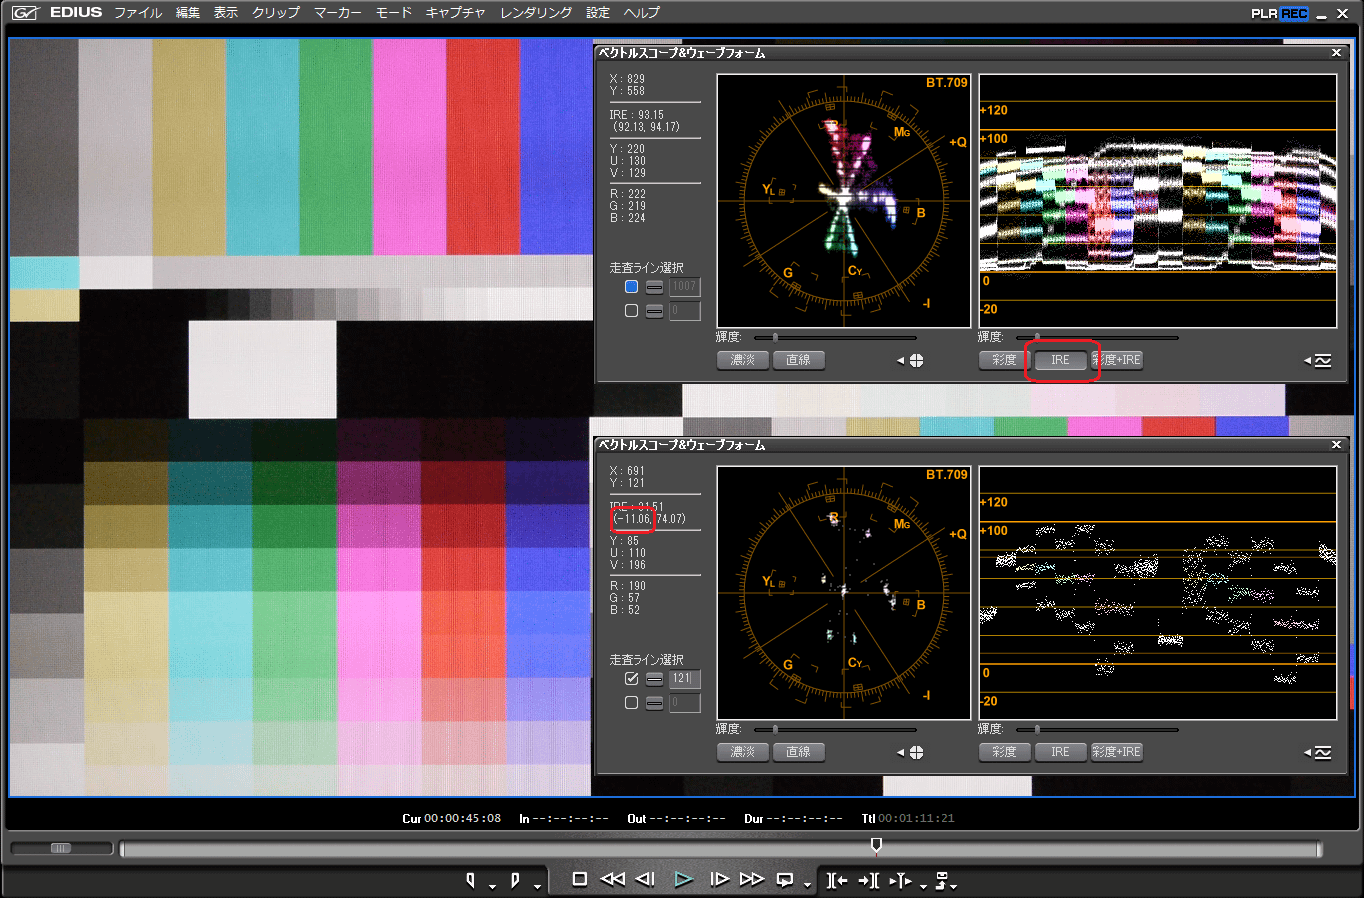The height and width of the screenshot is (898, 1364).
Task: Open the ファイル menu
Action: coord(137,13)
